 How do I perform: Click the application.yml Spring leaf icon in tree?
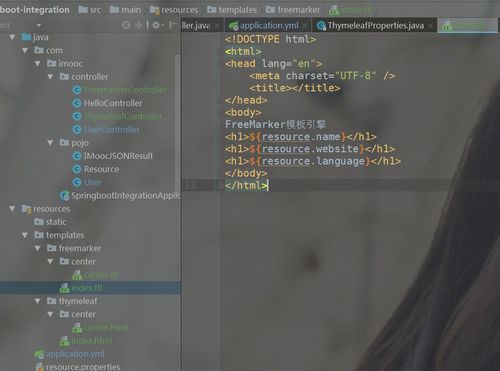click(x=39, y=354)
